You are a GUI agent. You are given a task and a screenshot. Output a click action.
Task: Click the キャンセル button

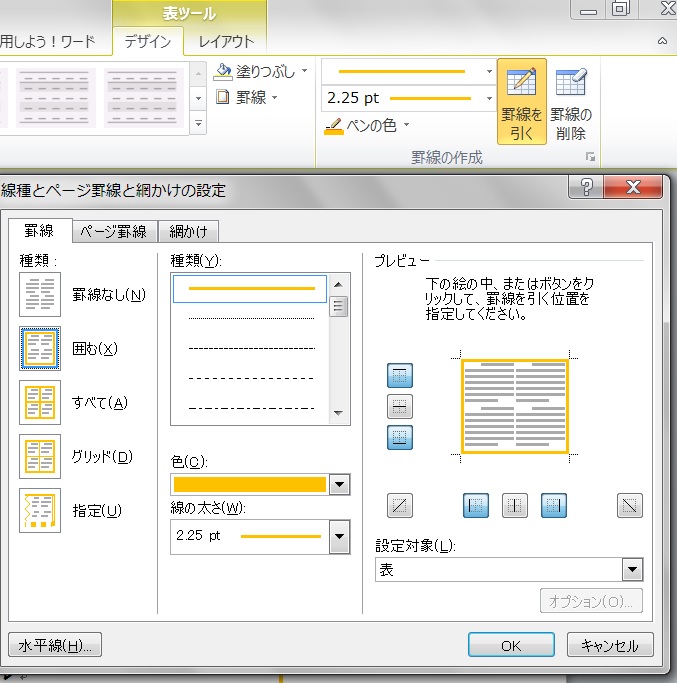[x=610, y=645]
